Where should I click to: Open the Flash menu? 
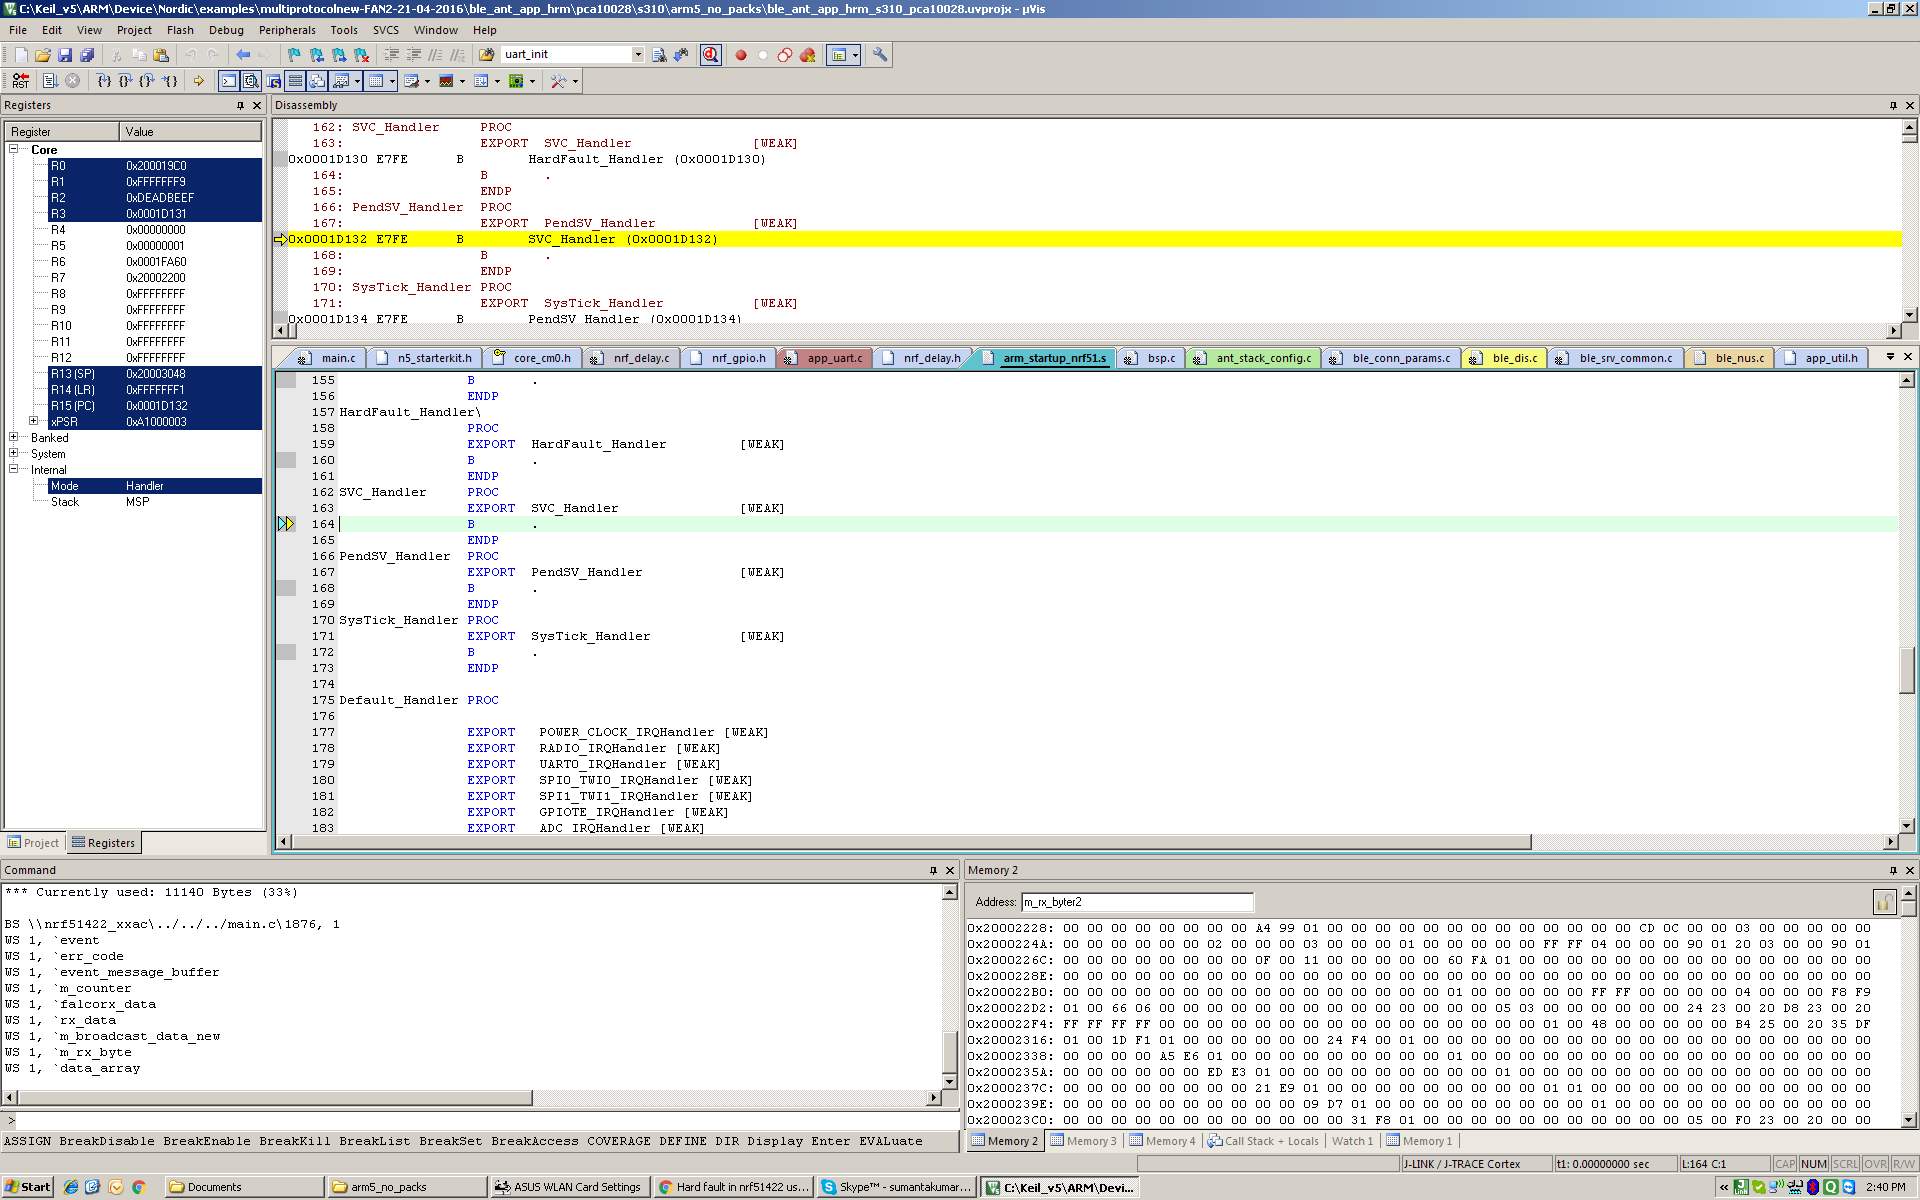tap(180, 30)
